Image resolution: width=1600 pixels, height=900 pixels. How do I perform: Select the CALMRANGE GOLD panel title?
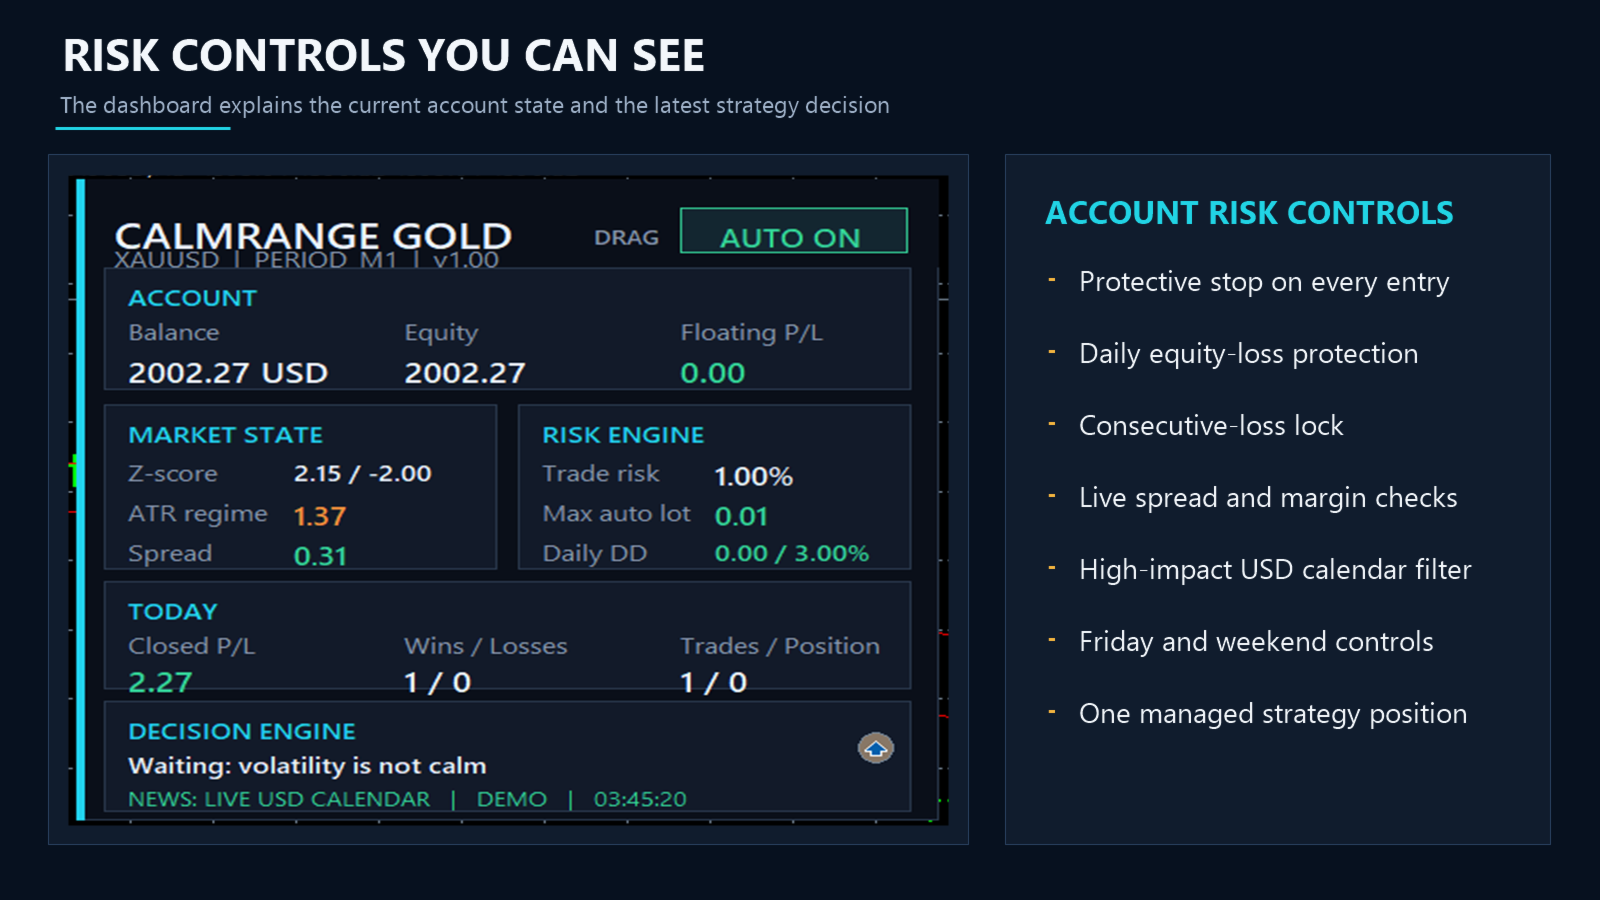coord(313,236)
